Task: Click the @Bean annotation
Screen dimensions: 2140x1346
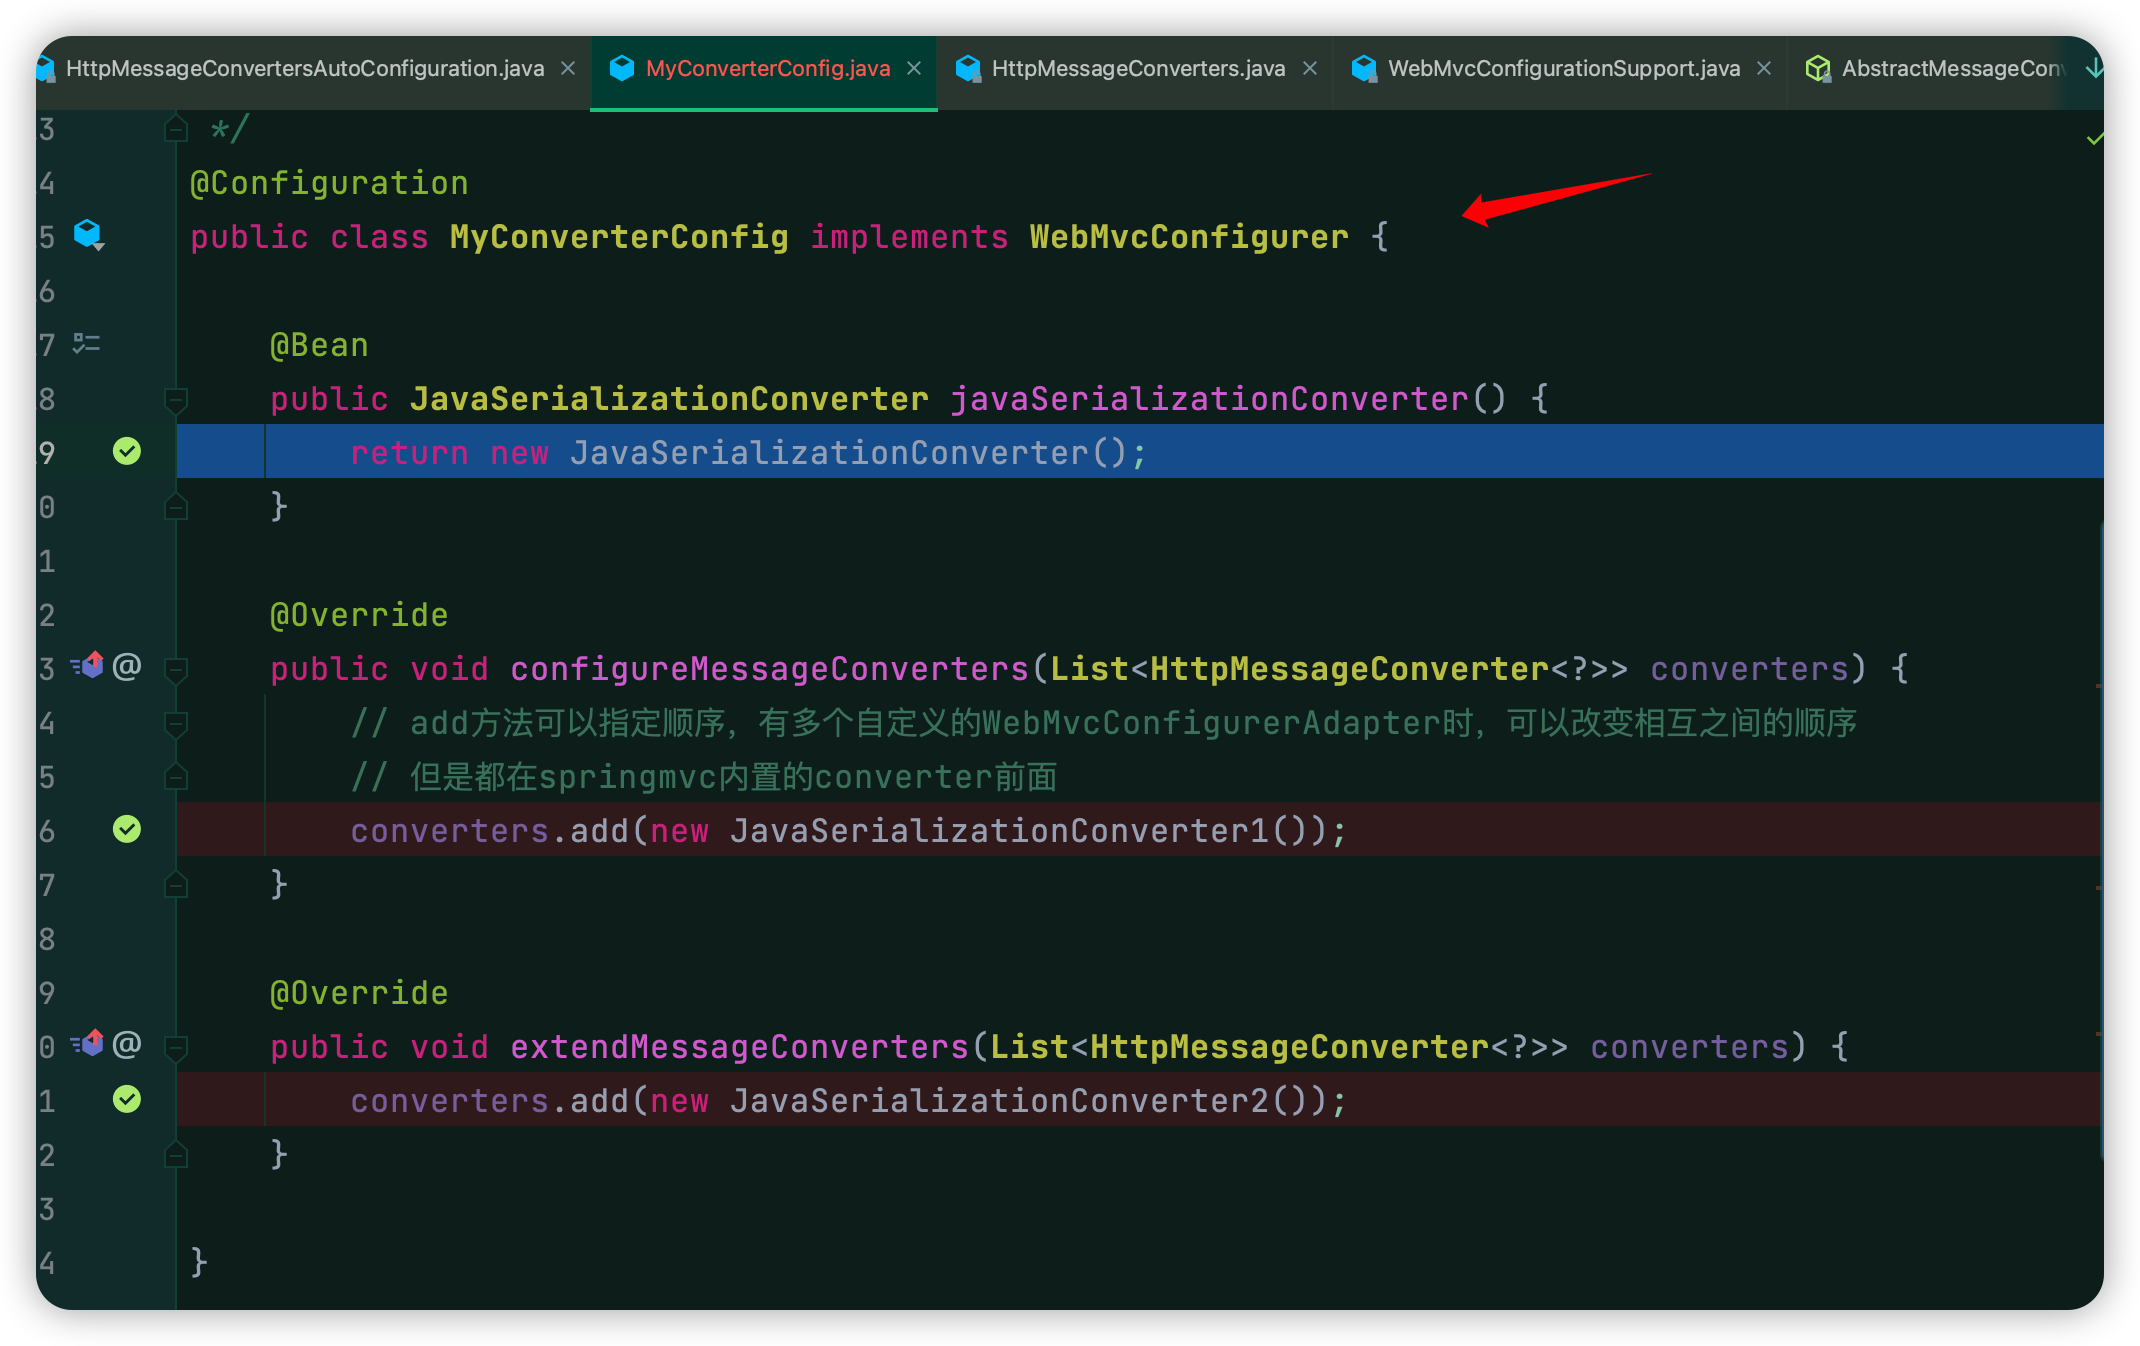Action: [319, 345]
